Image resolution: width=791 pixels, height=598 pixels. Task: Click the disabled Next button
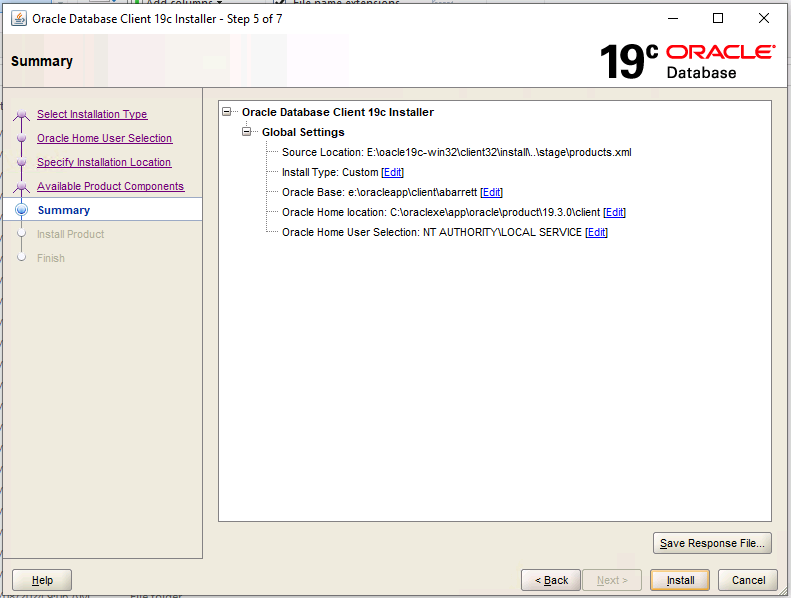612,580
